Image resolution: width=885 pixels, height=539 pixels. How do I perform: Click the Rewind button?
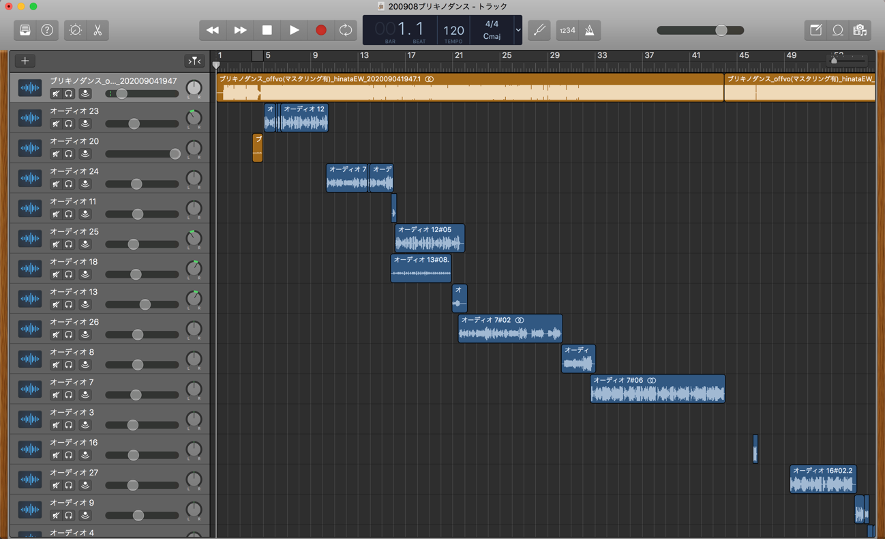[213, 30]
